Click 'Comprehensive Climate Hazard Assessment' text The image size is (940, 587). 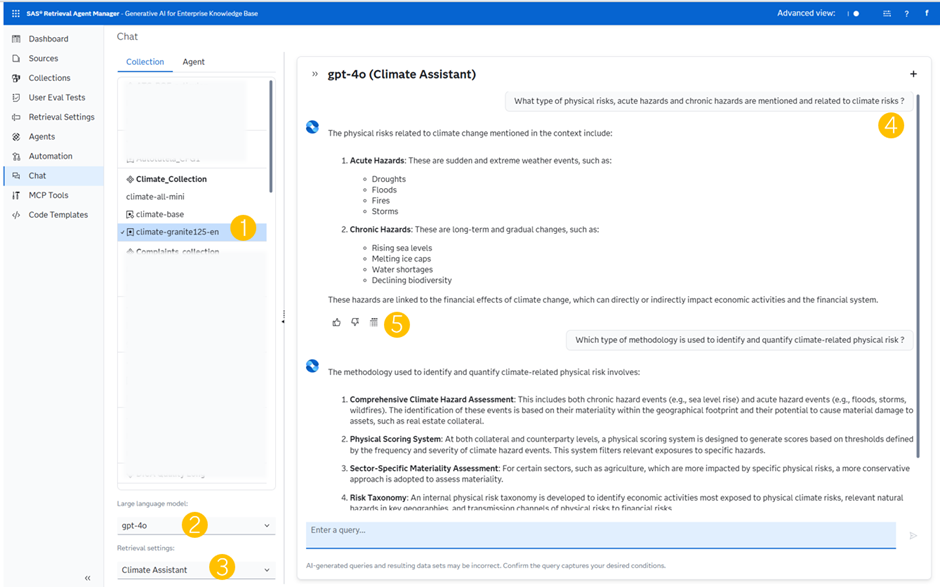pyautogui.click(x=432, y=399)
